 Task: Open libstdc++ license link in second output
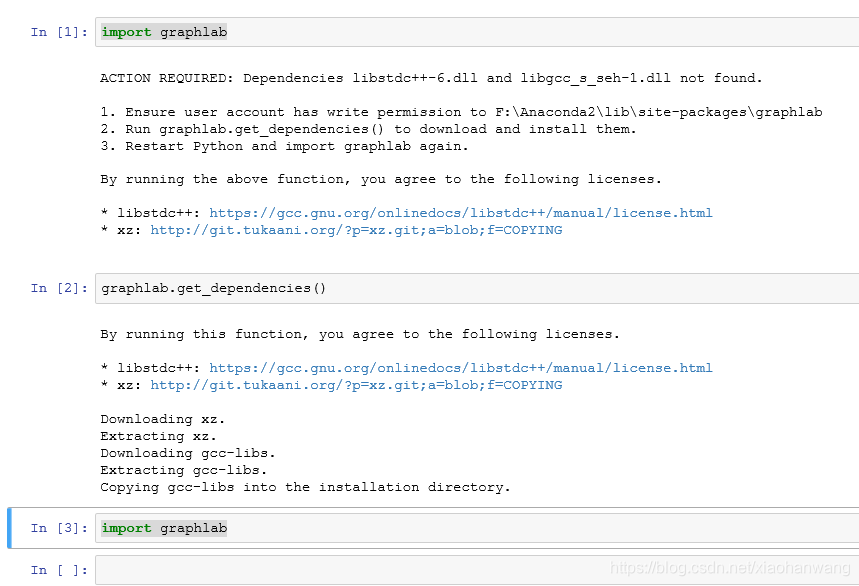pyautogui.click(x=461, y=368)
